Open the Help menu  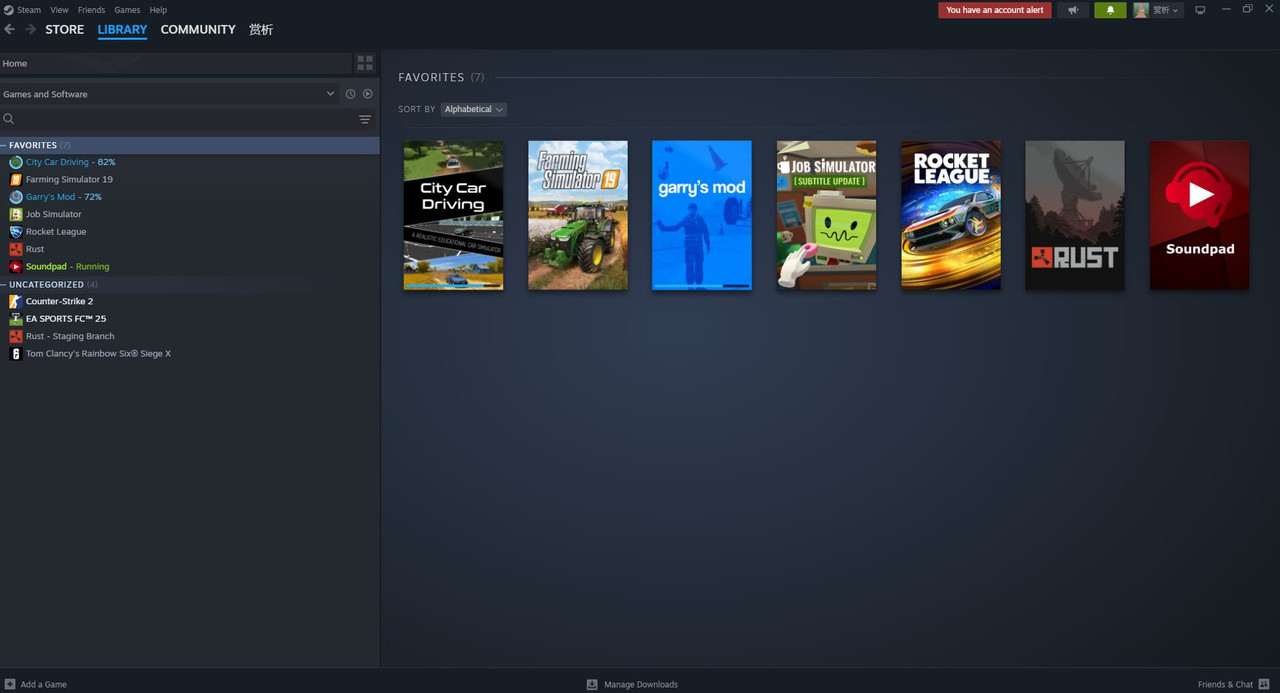158,10
